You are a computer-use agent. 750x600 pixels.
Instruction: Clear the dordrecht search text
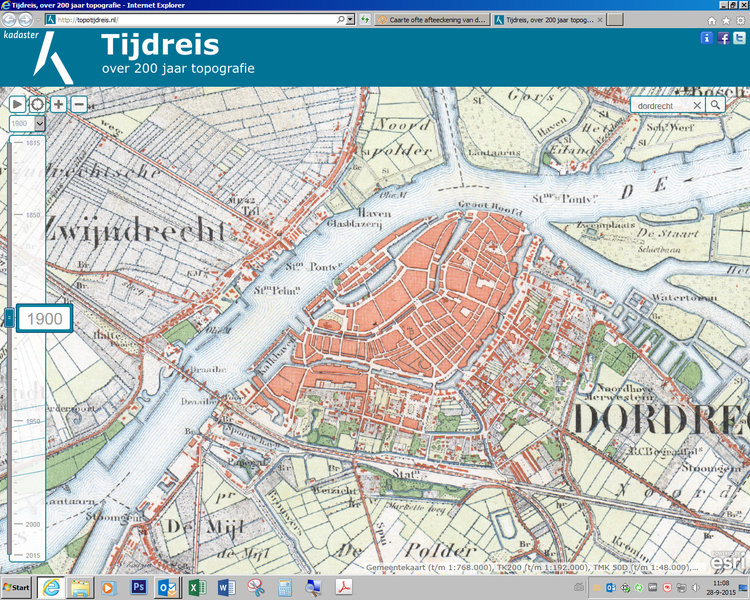tap(697, 106)
